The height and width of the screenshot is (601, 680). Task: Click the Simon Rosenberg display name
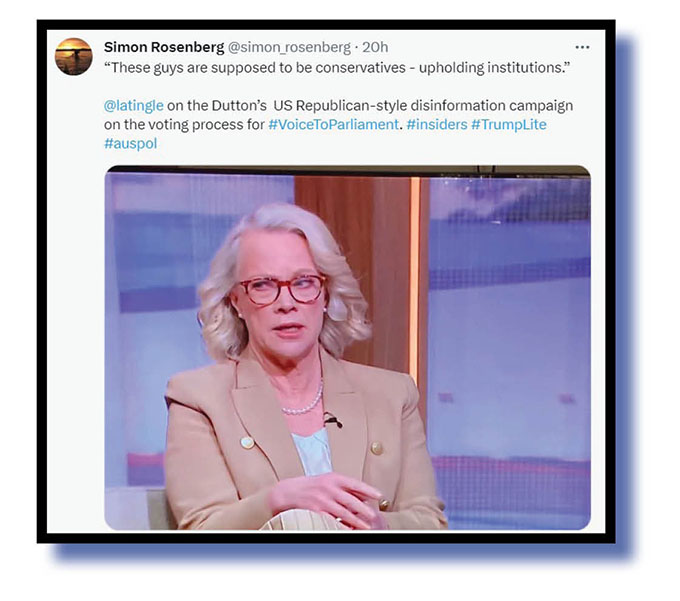click(x=164, y=47)
